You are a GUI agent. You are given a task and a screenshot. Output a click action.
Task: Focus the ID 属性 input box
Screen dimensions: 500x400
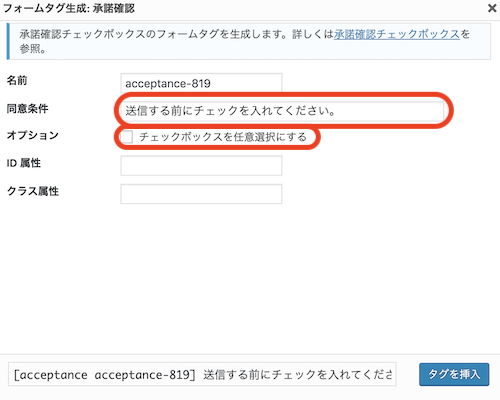click(201, 166)
